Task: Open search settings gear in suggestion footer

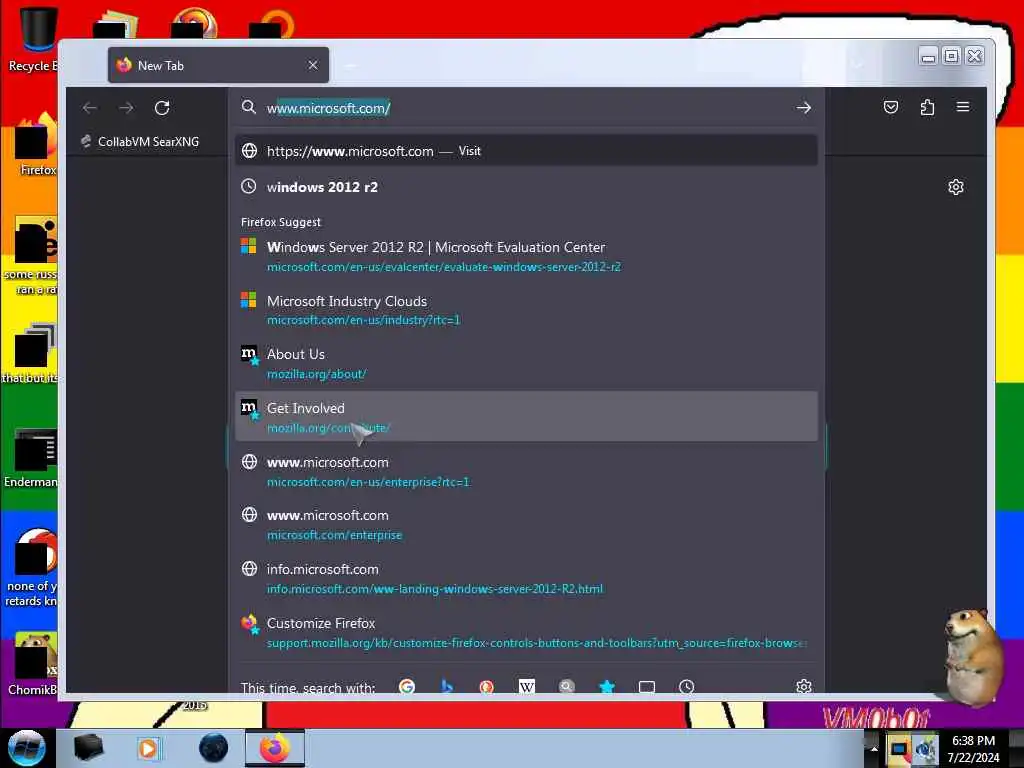Action: tap(804, 686)
